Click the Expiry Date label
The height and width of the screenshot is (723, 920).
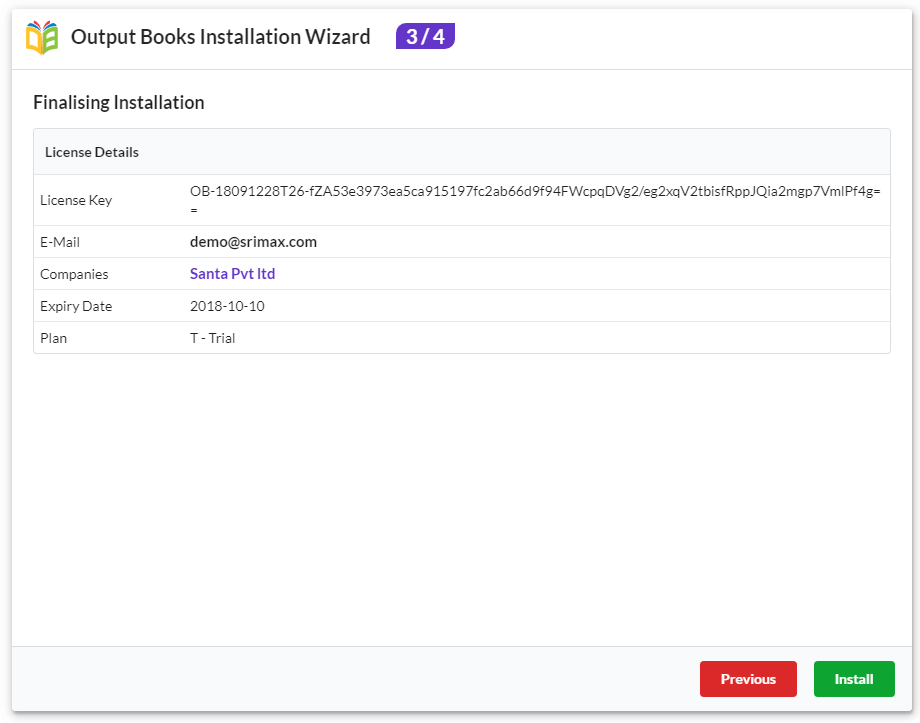[76, 306]
